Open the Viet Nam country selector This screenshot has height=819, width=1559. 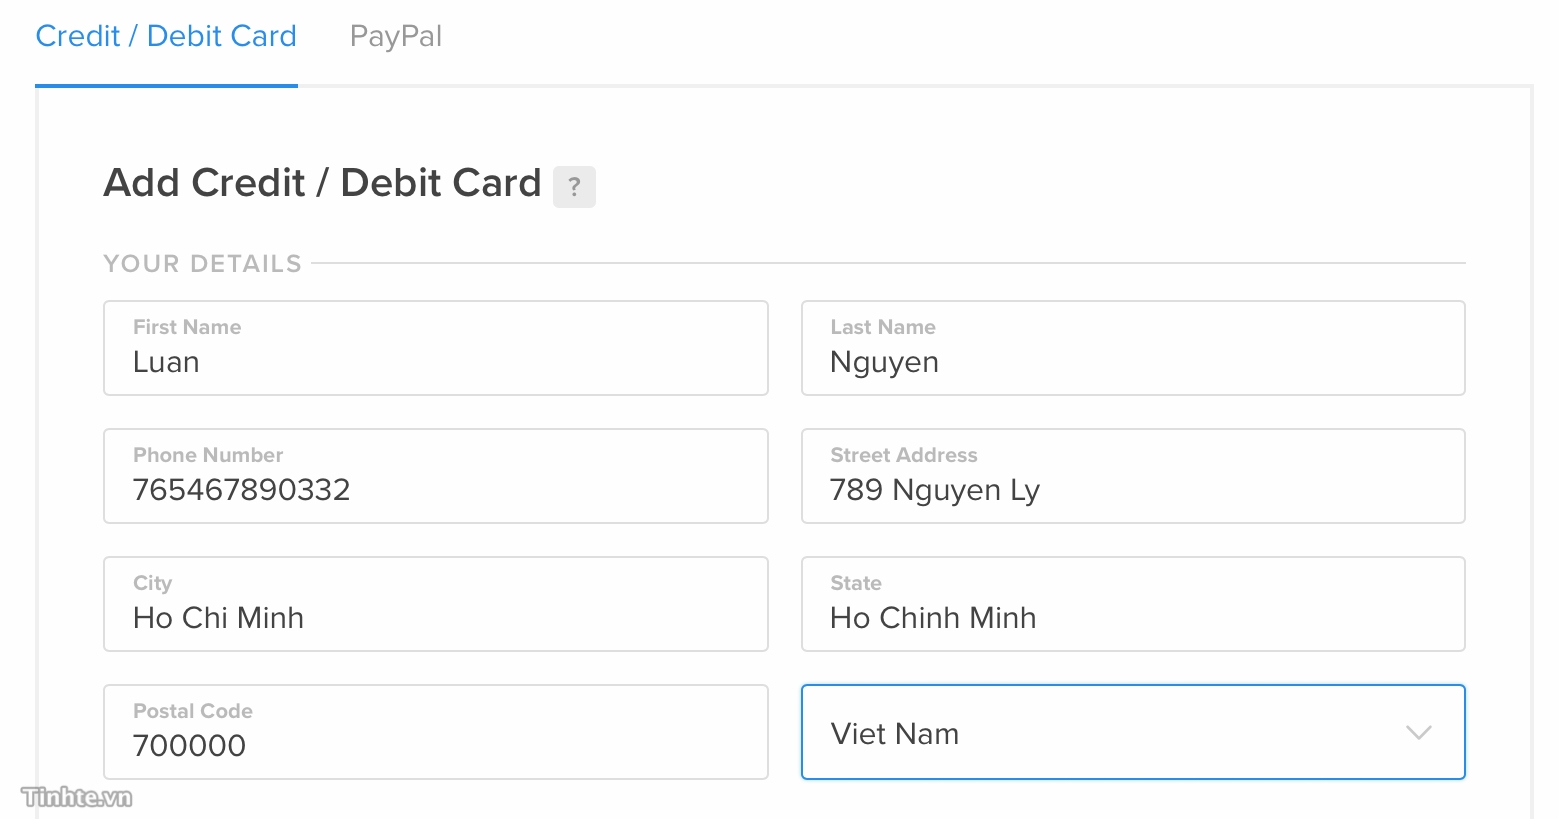point(1132,732)
